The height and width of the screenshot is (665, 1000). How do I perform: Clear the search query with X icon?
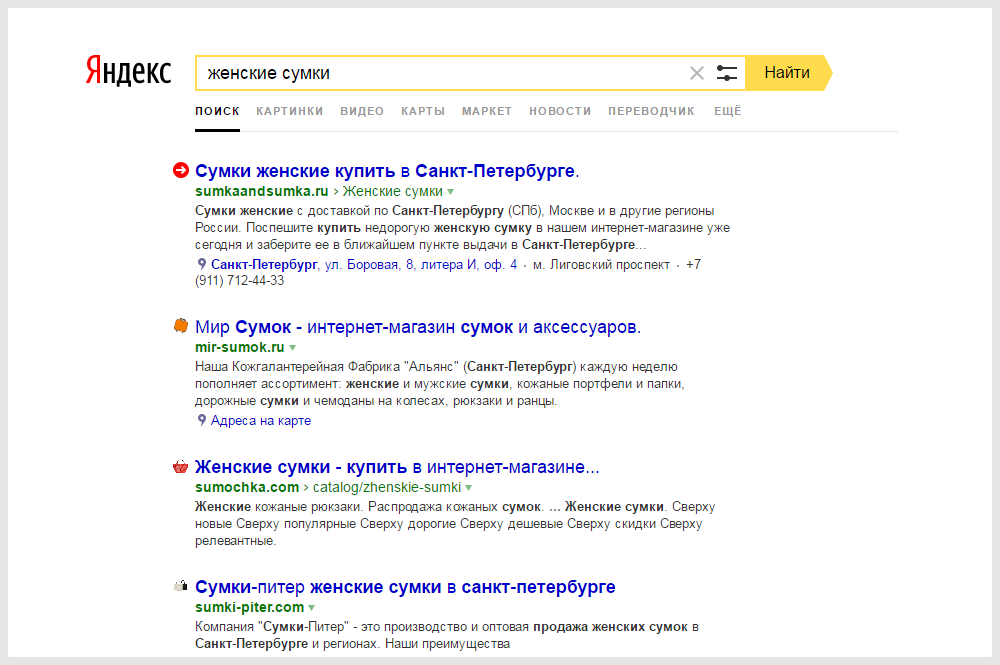tap(696, 73)
